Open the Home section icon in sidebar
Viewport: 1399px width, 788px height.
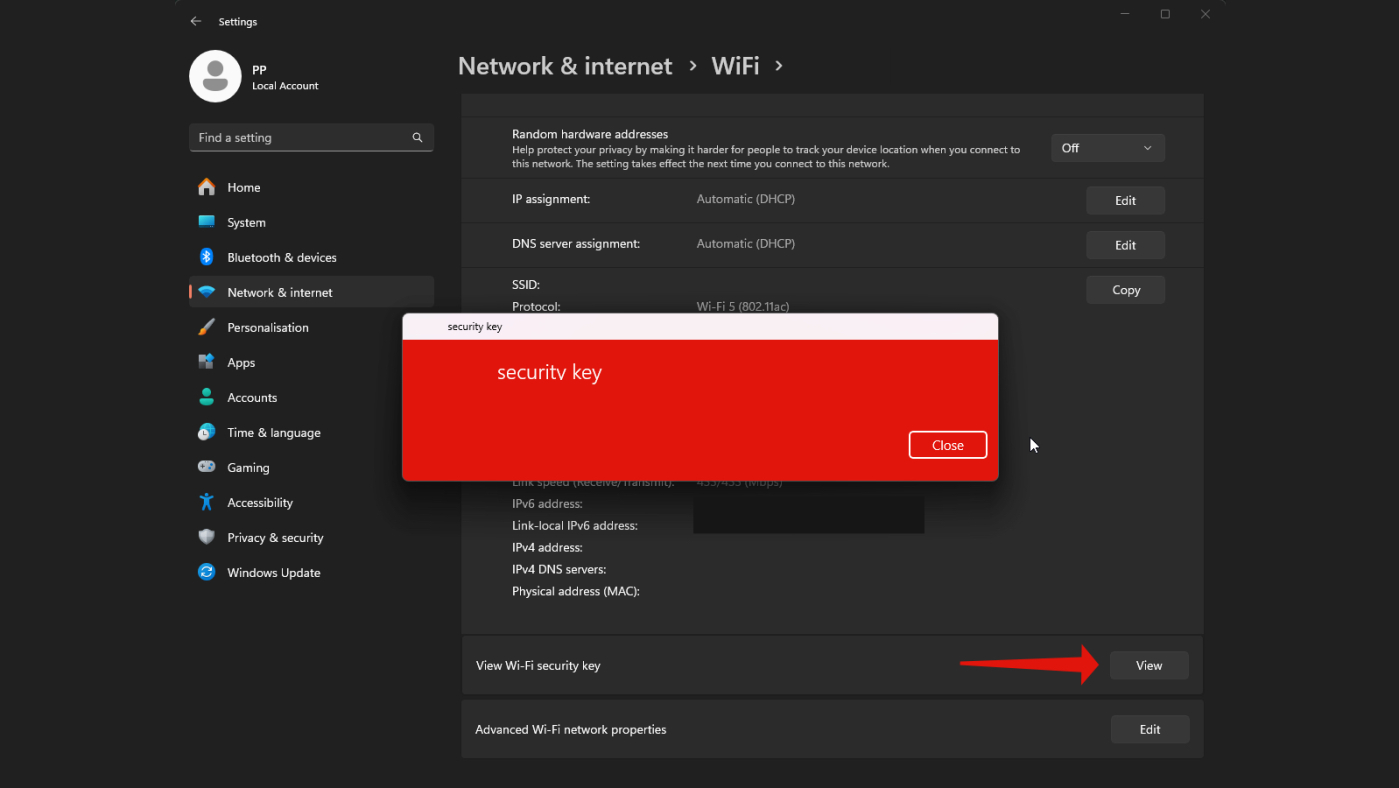[x=208, y=187]
